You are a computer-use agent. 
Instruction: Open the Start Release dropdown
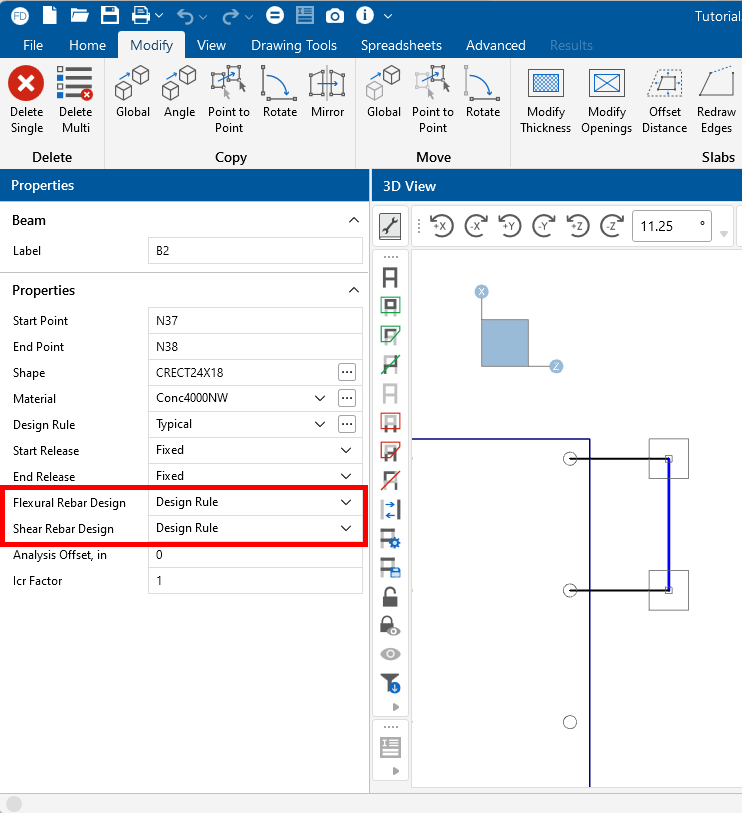click(346, 450)
